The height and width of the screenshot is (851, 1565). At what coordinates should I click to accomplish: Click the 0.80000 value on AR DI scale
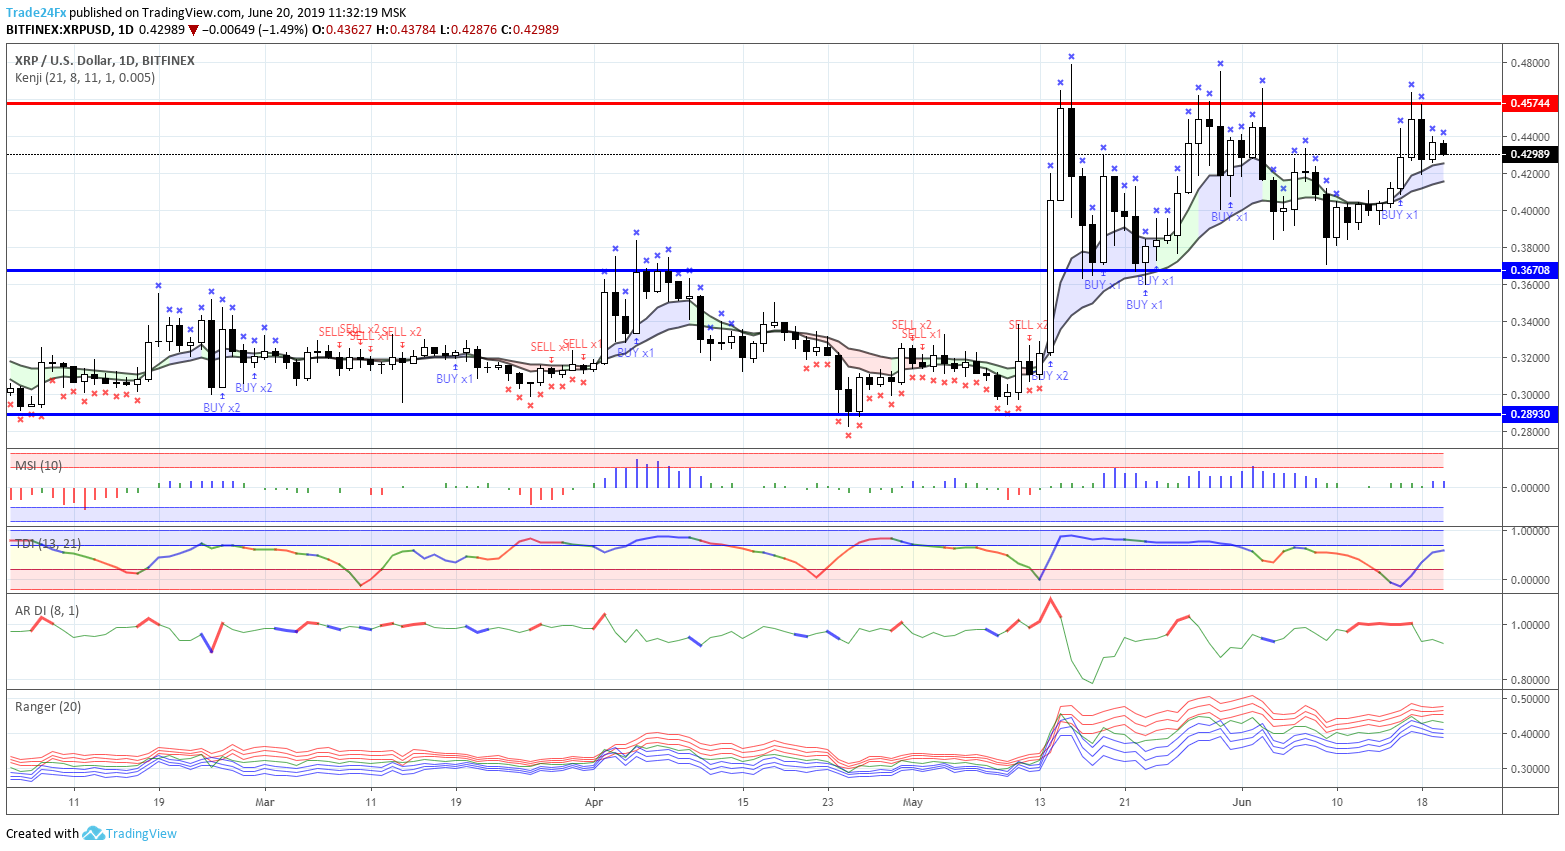(1530, 680)
